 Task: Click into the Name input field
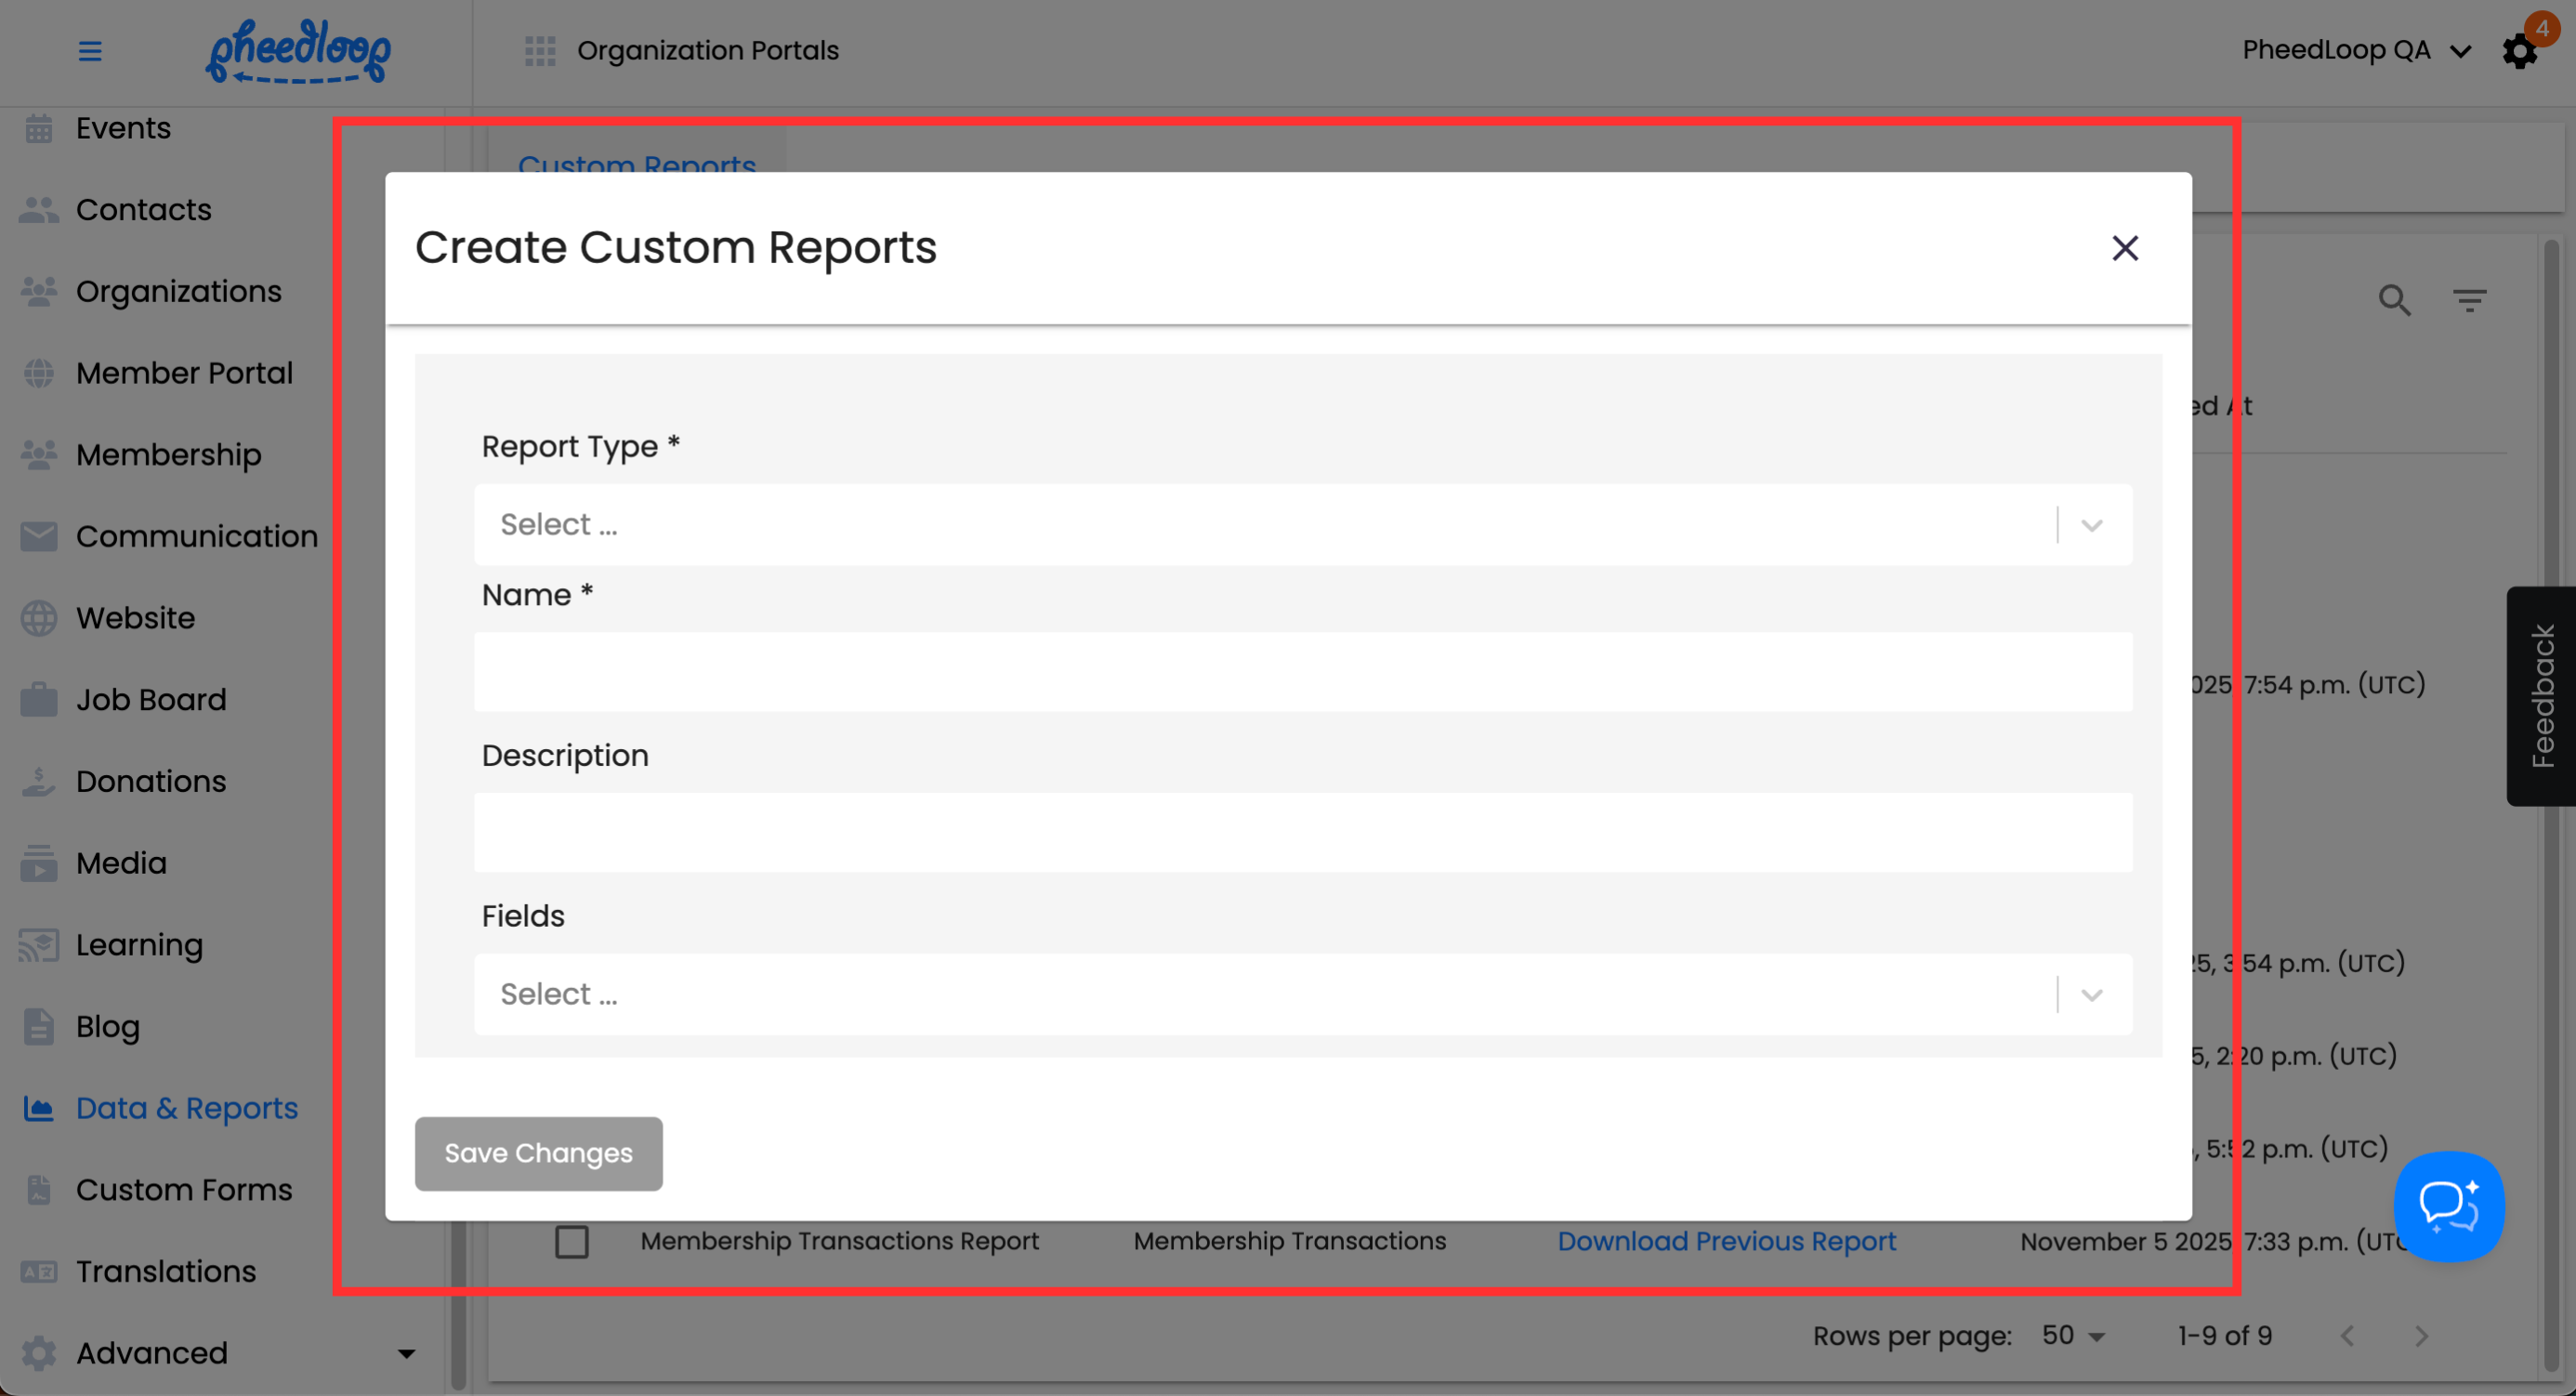pos(1302,672)
